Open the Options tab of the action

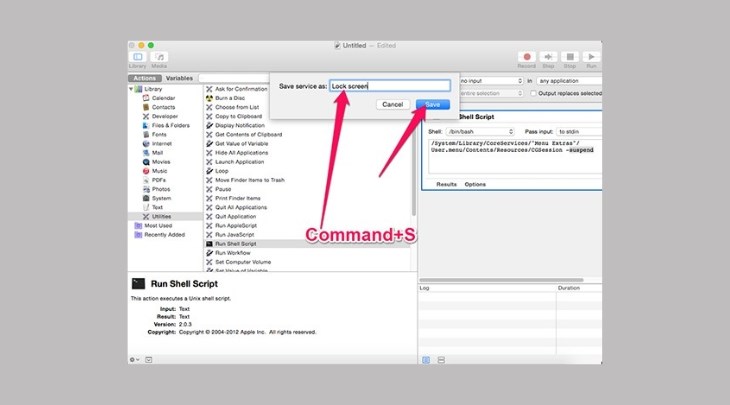(x=475, y=184)
